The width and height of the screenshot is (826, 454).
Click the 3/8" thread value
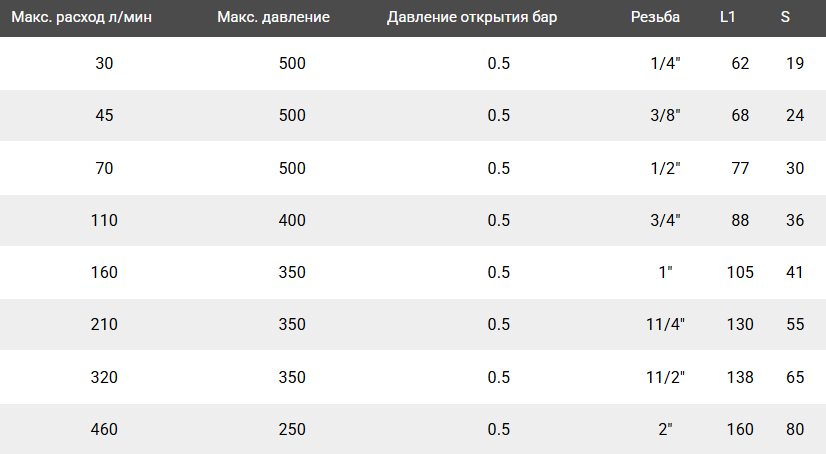tap(665, 116)
